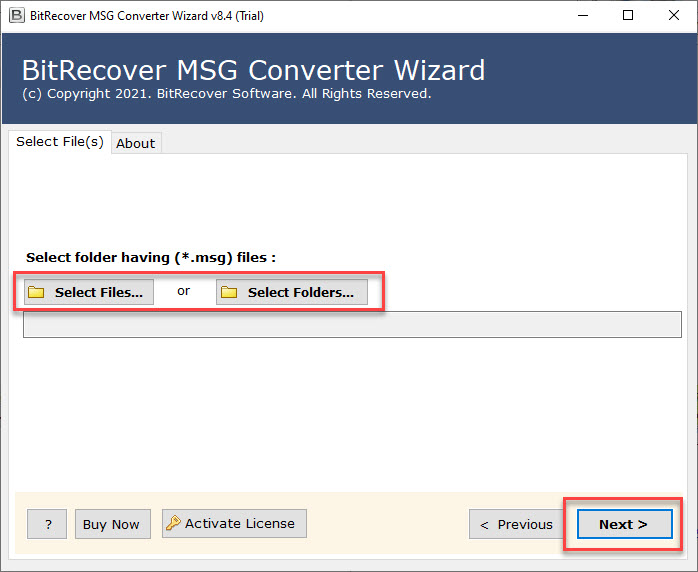Click the 'Select folder having (*.msg) files :' label
Screen dimensions: 698x572
click(151, 257)
